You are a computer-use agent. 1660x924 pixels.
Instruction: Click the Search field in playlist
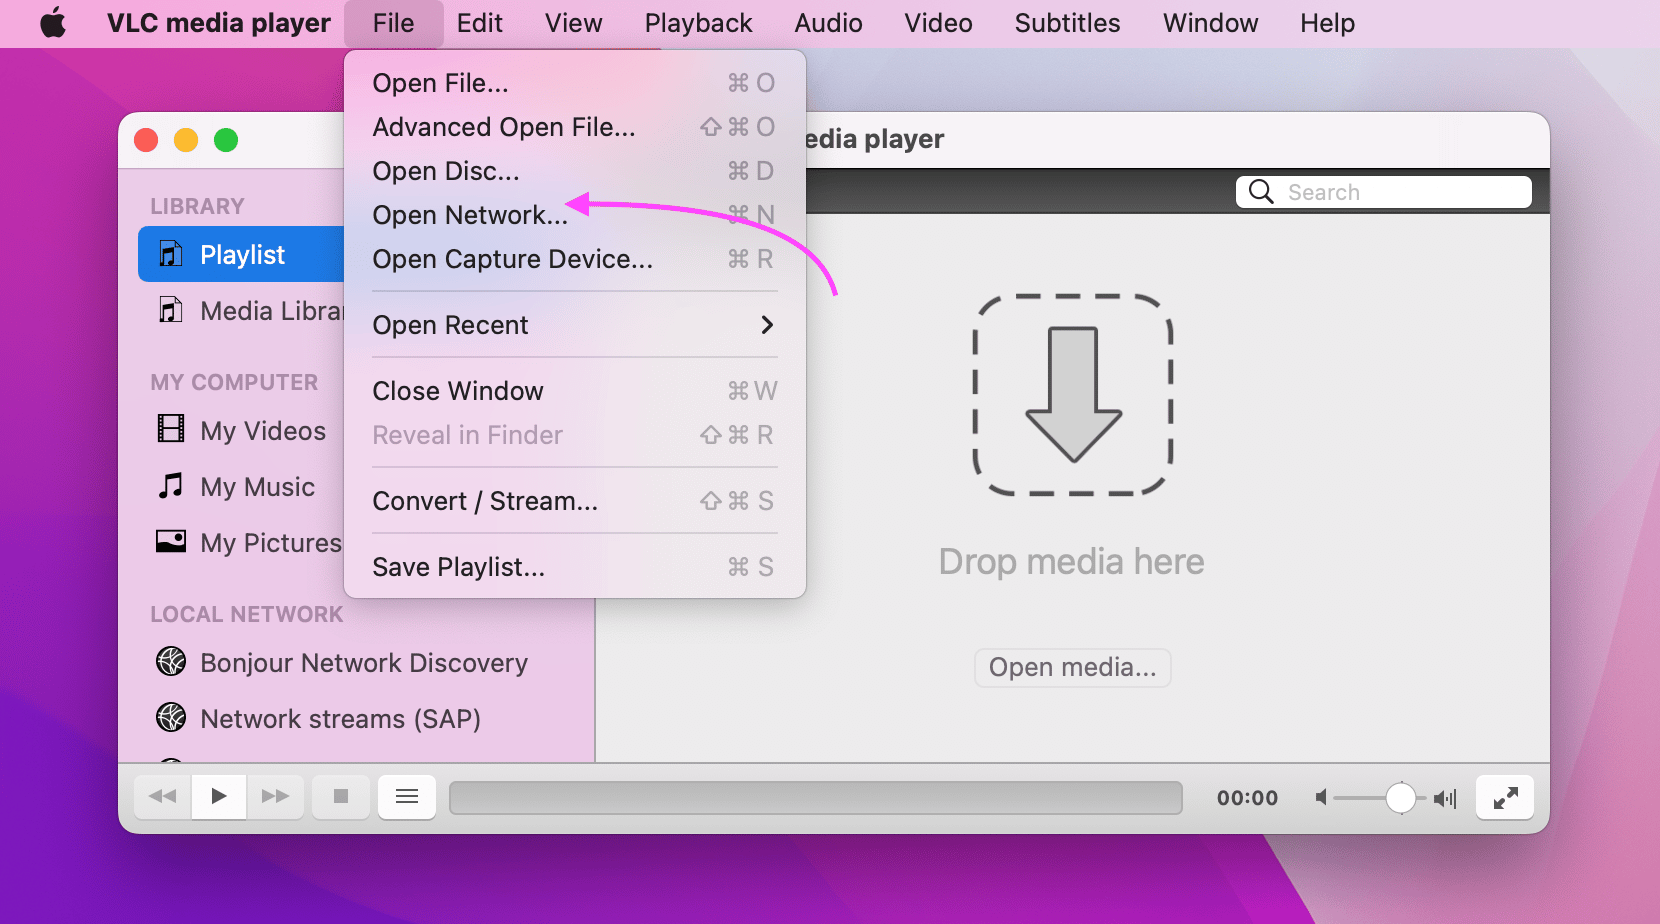[x=1384, y=192]
